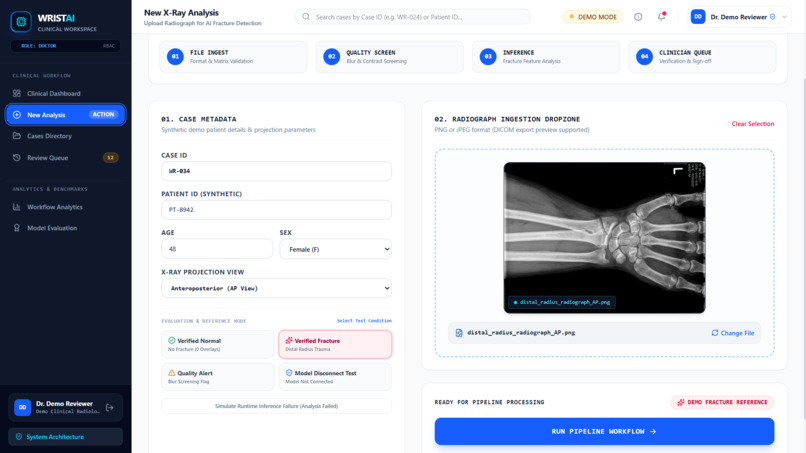Click the Model Disconnect shield icon
This screenshot has height=453, width=806.
click(x=289, y=373)
